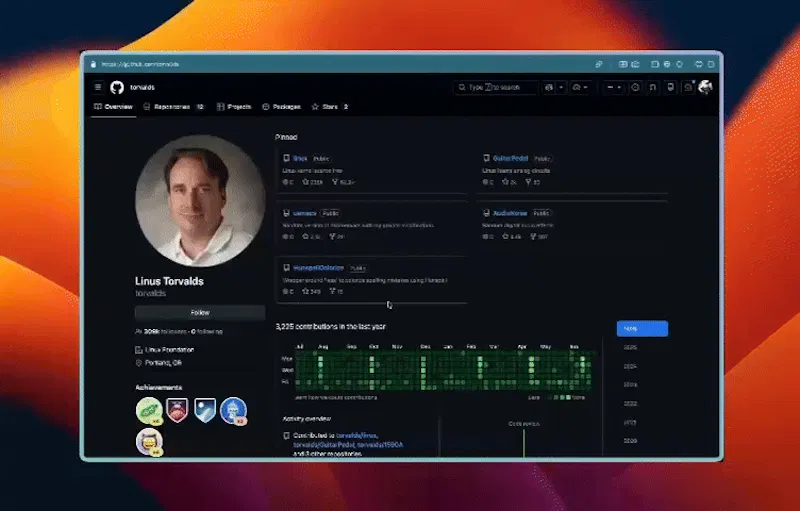Open stargazers count of linux repo
800x511 pixels.
click(x=312, y=182)
